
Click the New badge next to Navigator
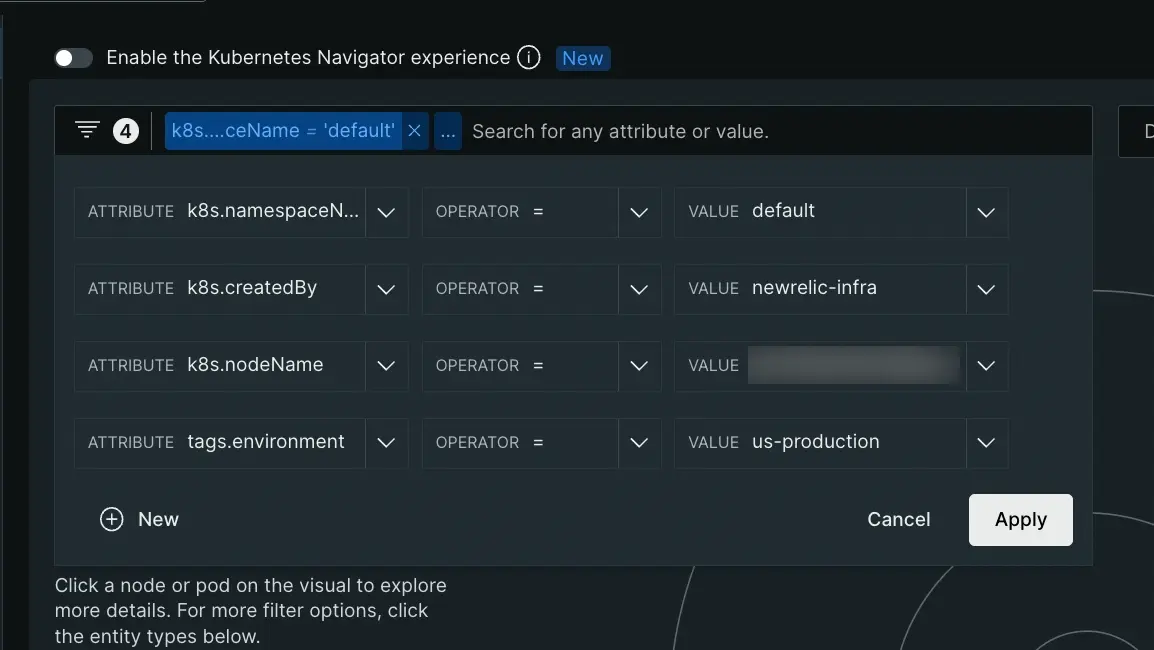(x=582, y=58)
